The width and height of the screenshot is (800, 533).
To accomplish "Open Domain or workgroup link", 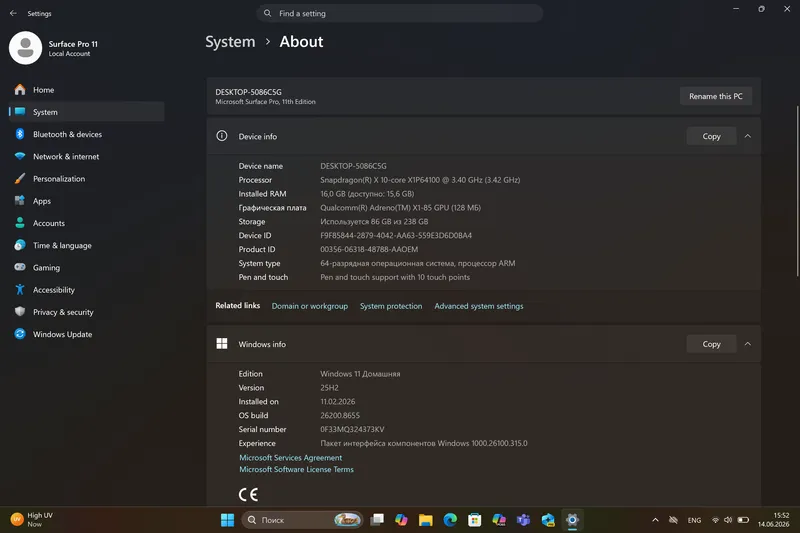I will tap(310, 306).
